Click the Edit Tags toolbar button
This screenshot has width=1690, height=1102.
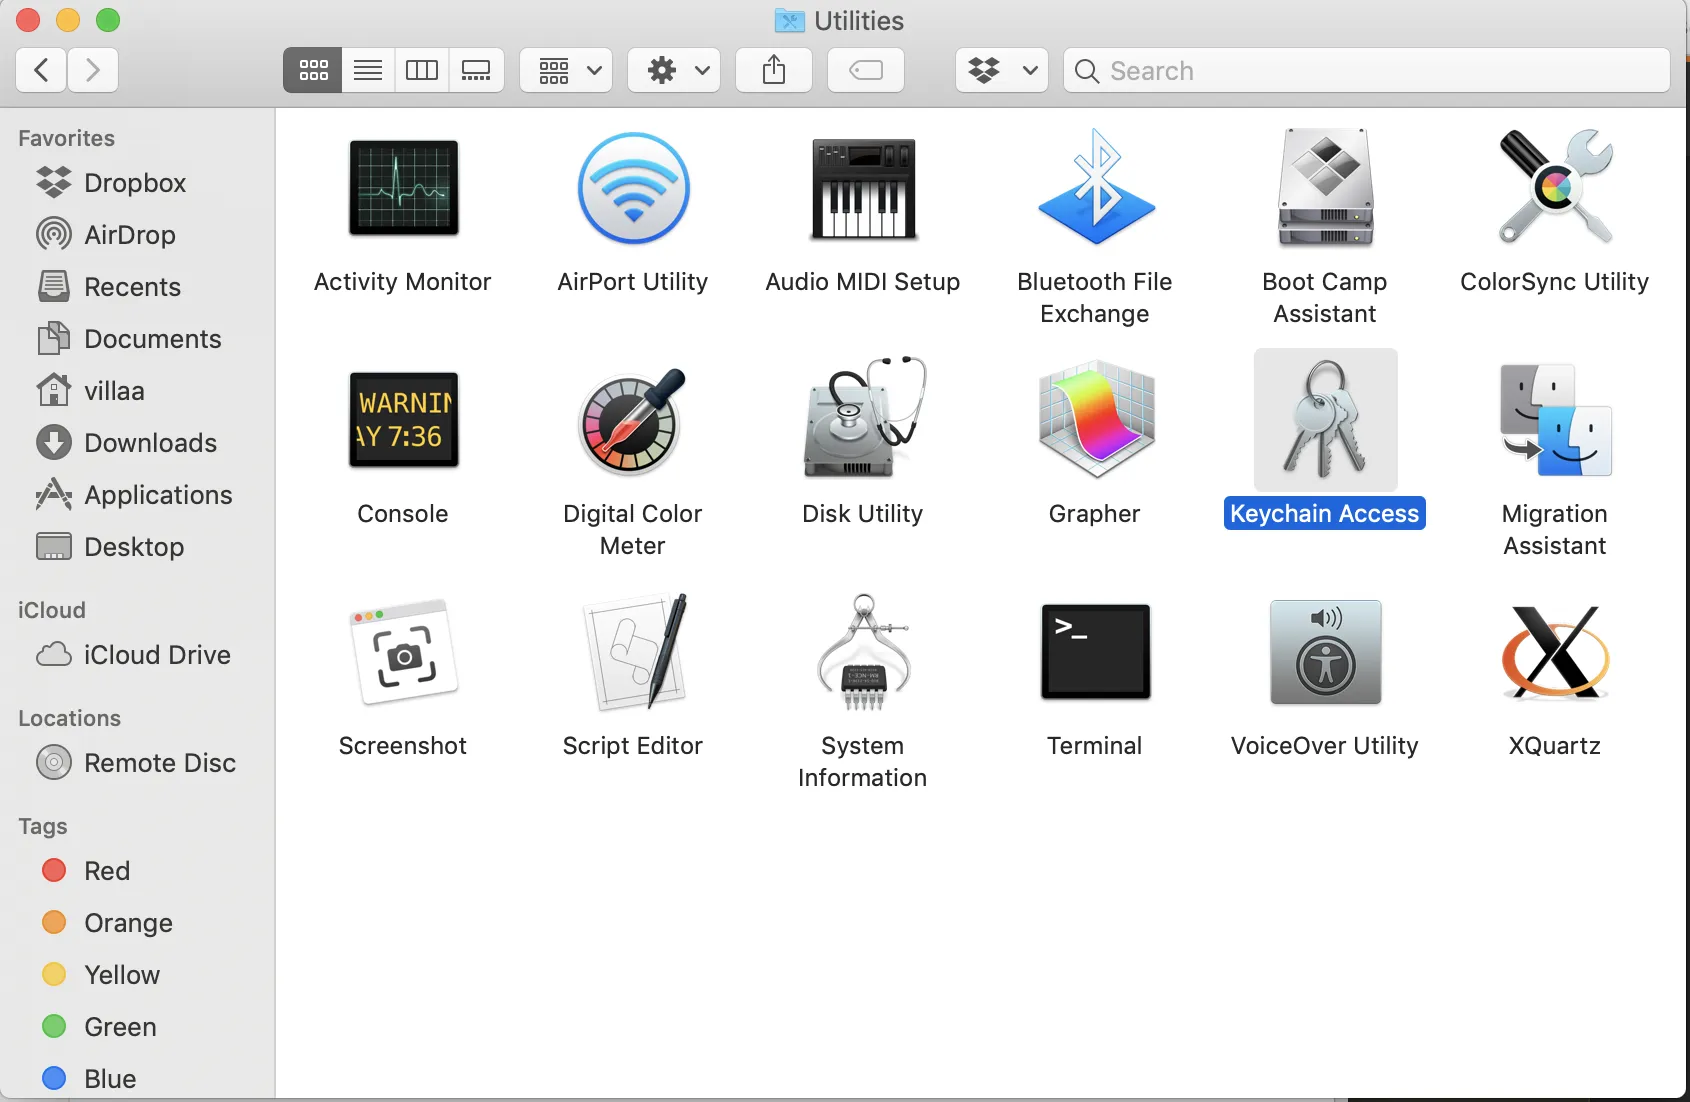click(866, 70)
